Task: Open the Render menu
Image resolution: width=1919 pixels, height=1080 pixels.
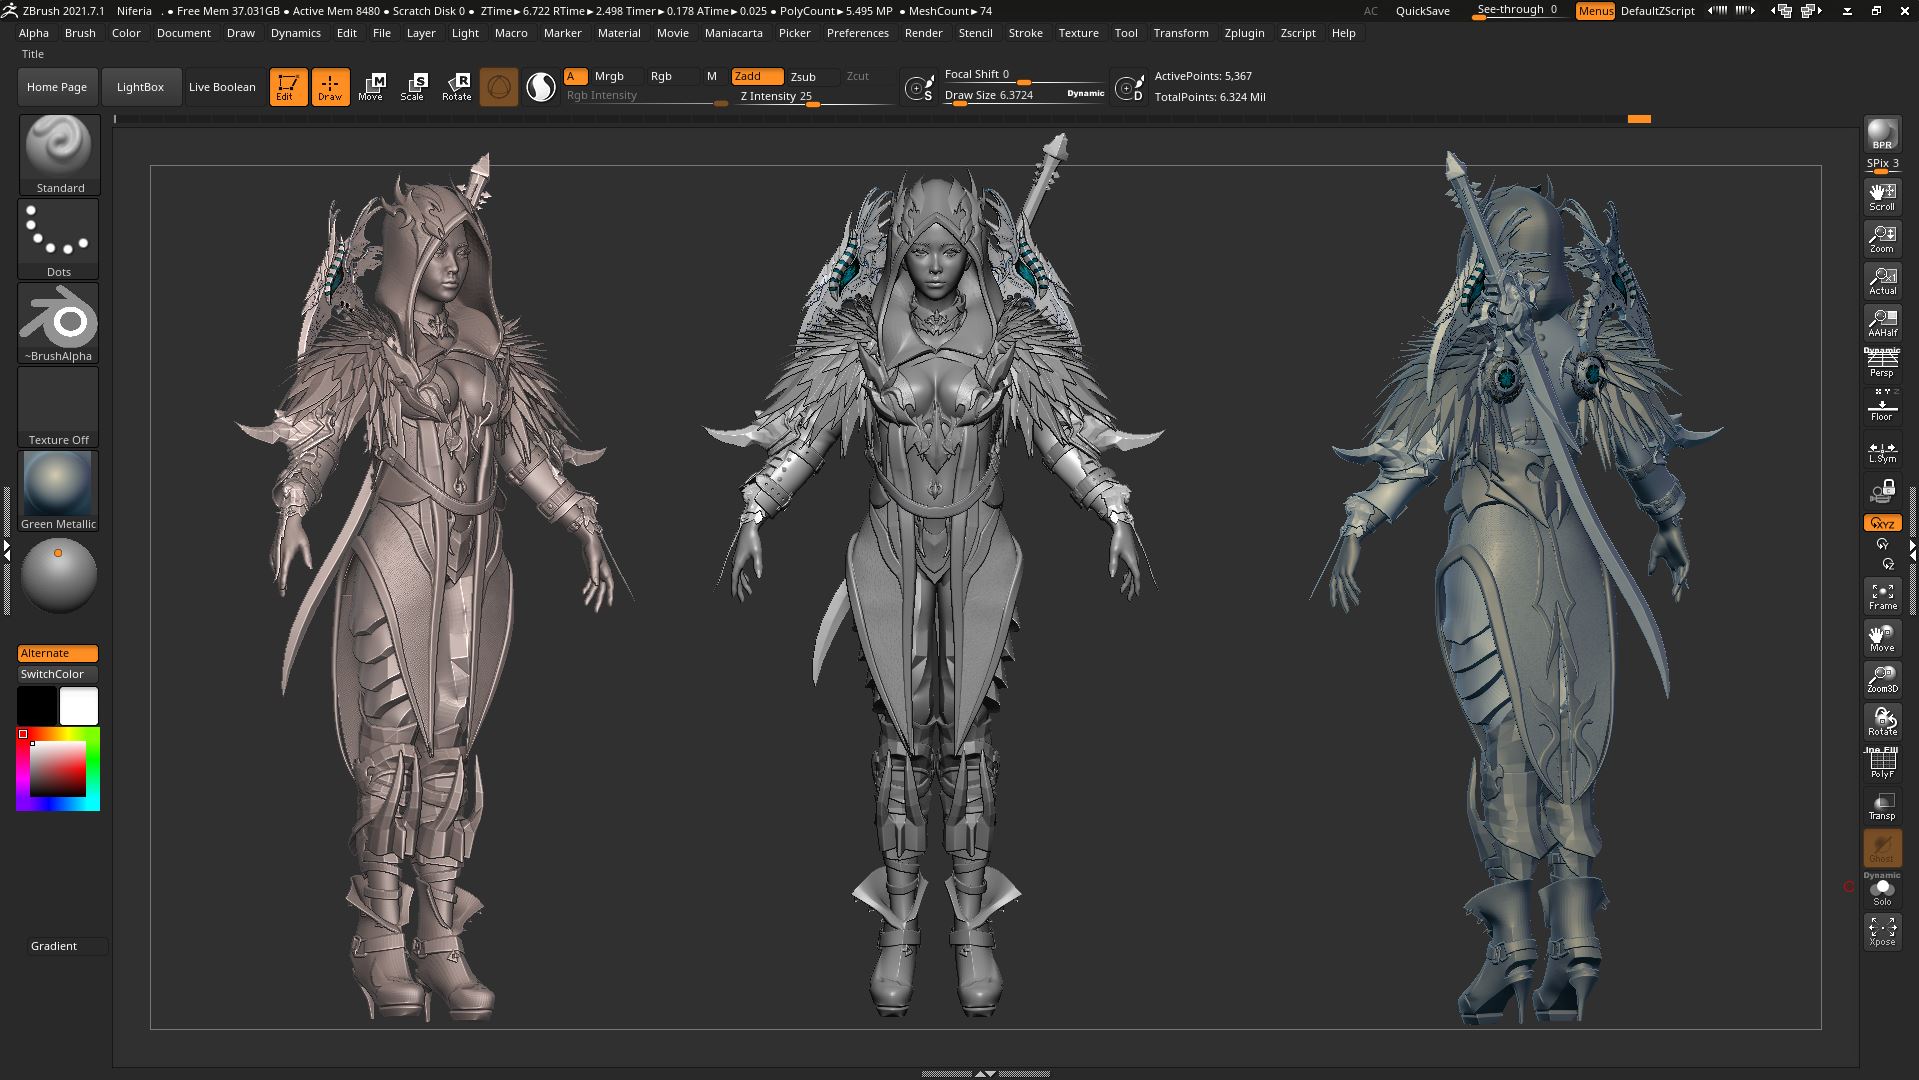Action: point(923,33)
